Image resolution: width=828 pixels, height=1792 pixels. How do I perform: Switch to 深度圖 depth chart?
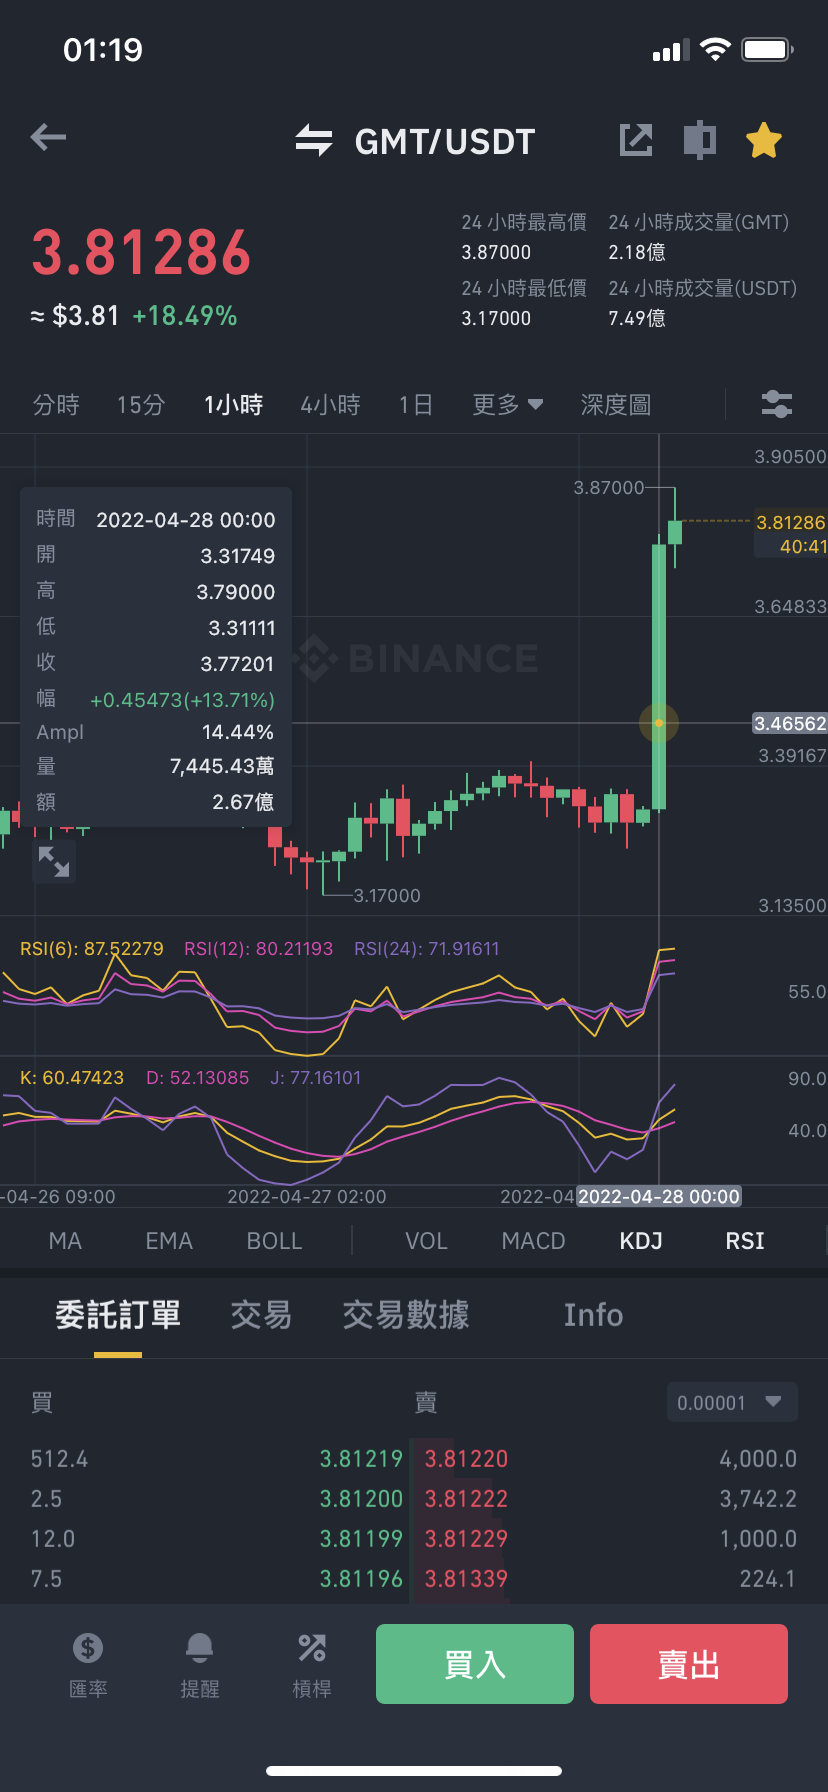(616, 405)
